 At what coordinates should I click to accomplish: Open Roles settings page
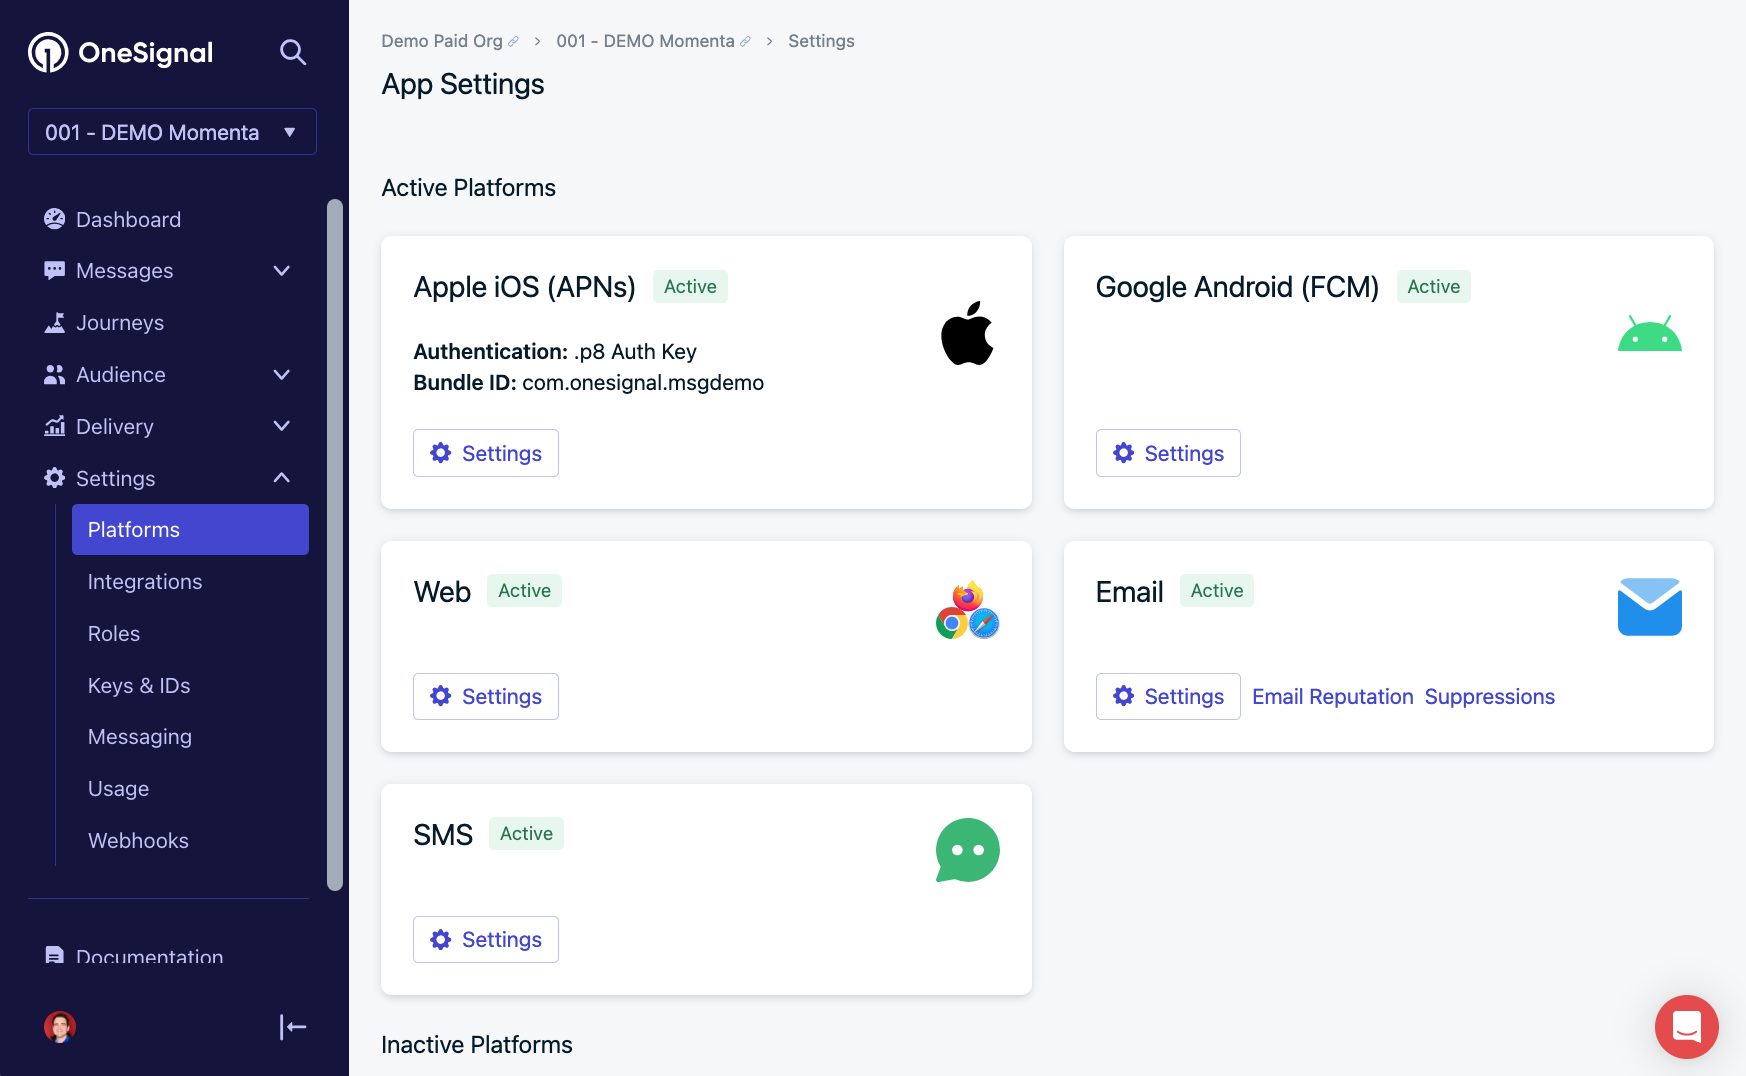(x=114, y=634)
